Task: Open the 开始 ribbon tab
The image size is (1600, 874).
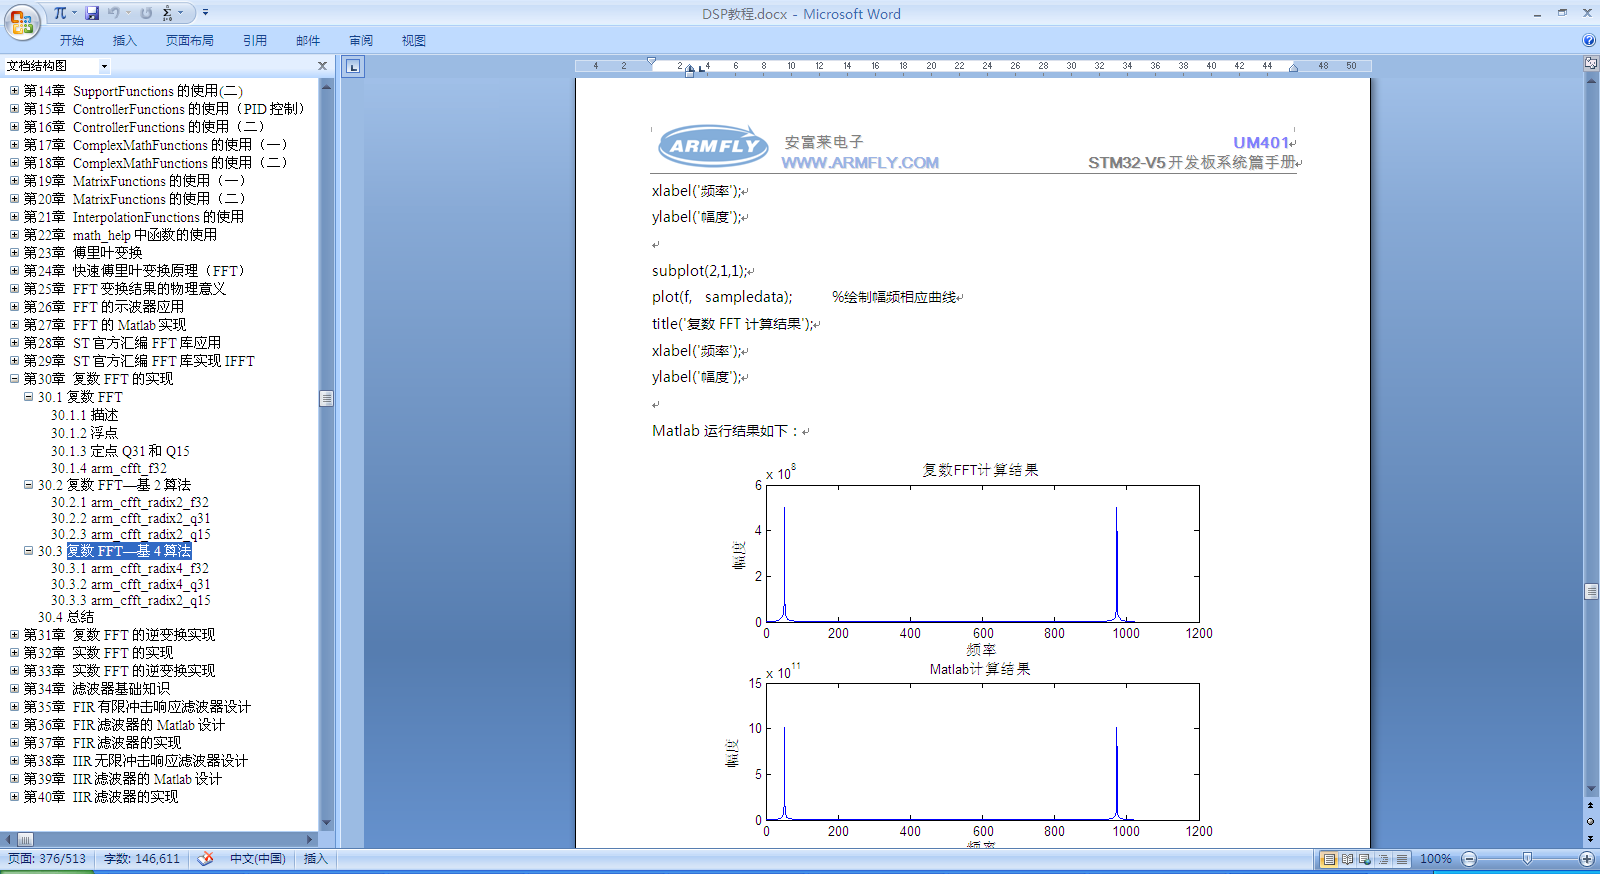Action: (72, 41)
